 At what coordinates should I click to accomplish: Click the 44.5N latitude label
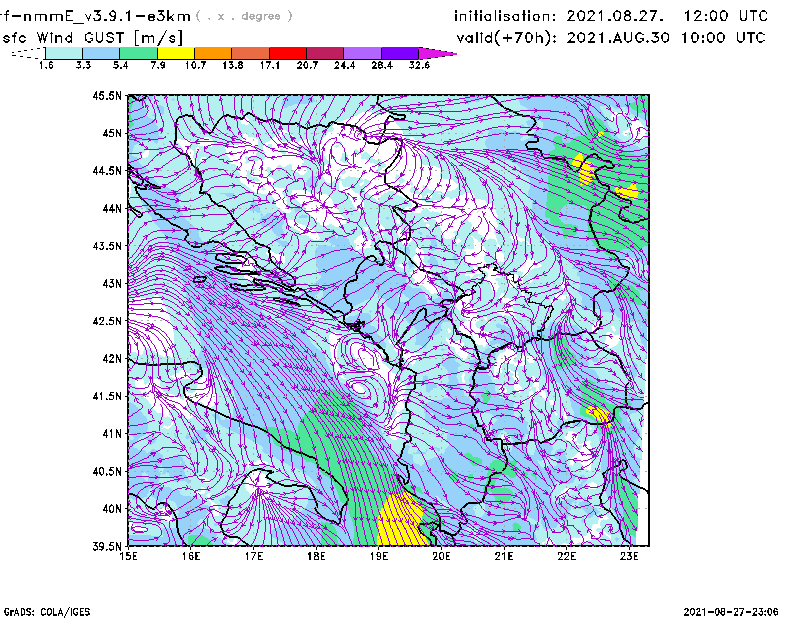click(107, 170)
